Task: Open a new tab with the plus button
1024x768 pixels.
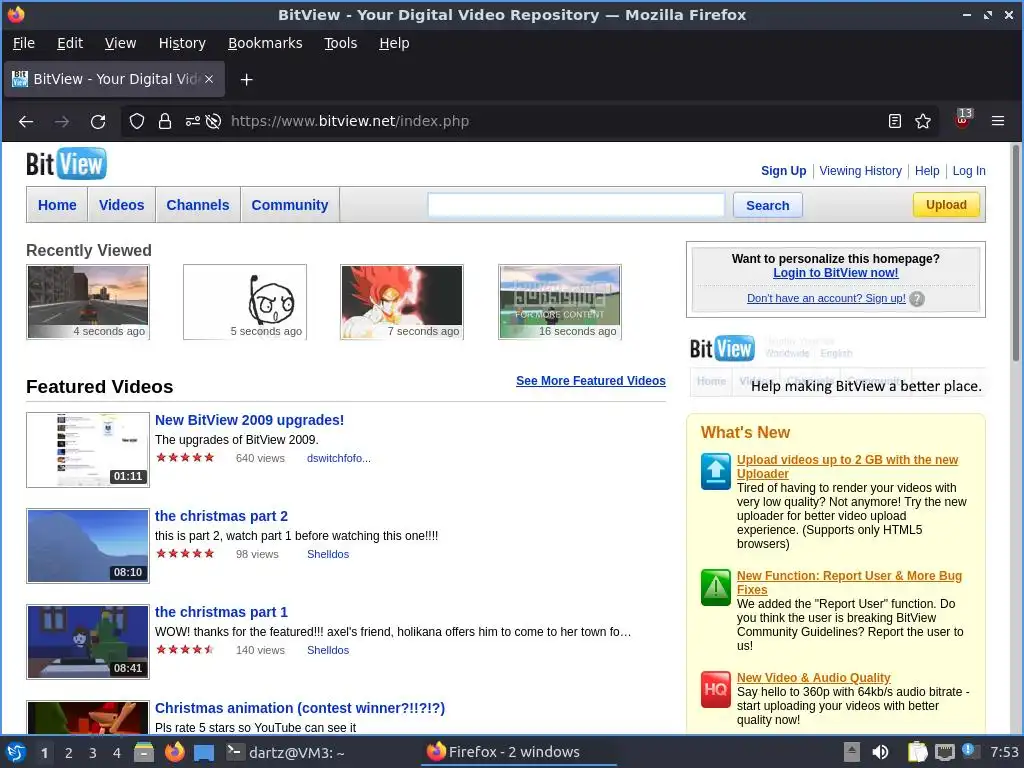Action: (246, 80)
